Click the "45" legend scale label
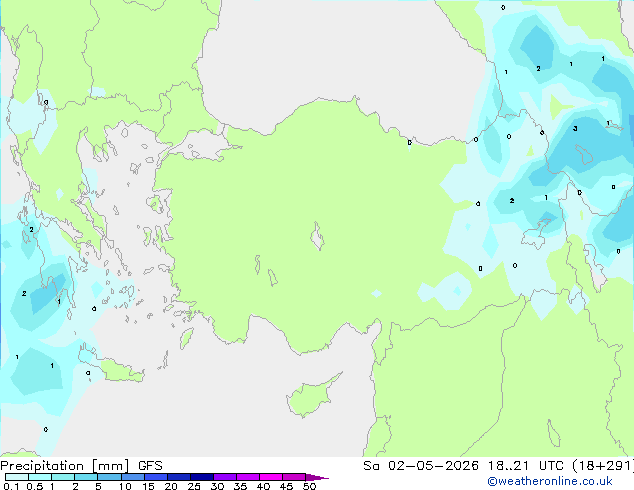Screen dimensions: 634x490 pyautogui.click(x=286, y=486)
